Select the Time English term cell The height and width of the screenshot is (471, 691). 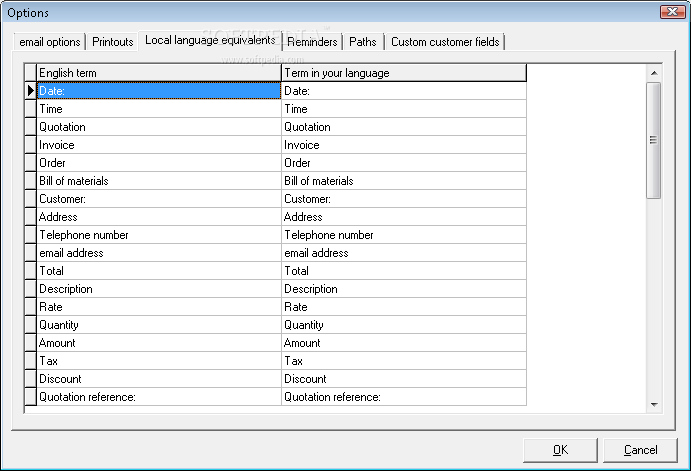(x=159, y=109)
